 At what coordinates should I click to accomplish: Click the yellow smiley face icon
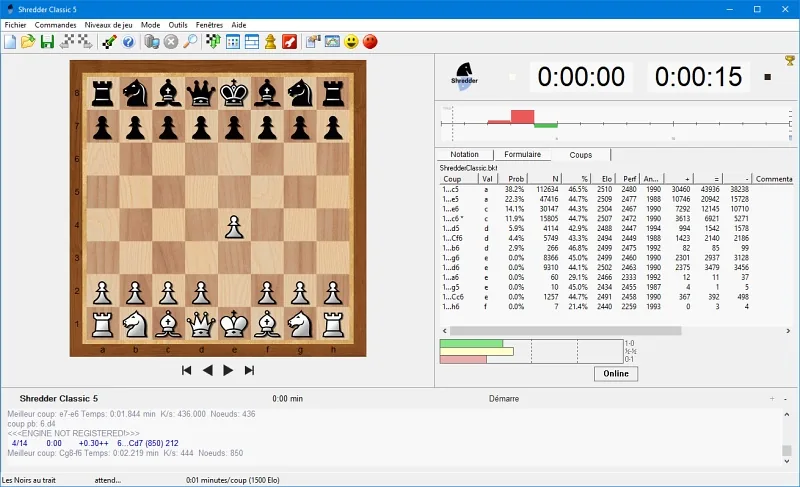(x=351, y=42)
